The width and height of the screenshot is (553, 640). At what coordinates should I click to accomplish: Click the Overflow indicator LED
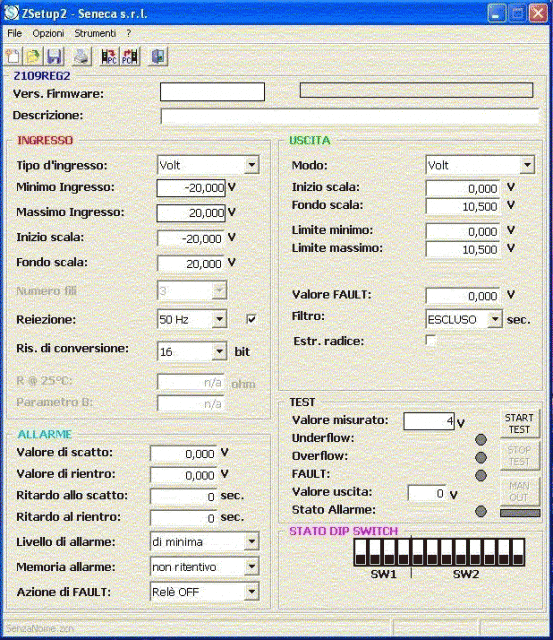pos(481,457)
